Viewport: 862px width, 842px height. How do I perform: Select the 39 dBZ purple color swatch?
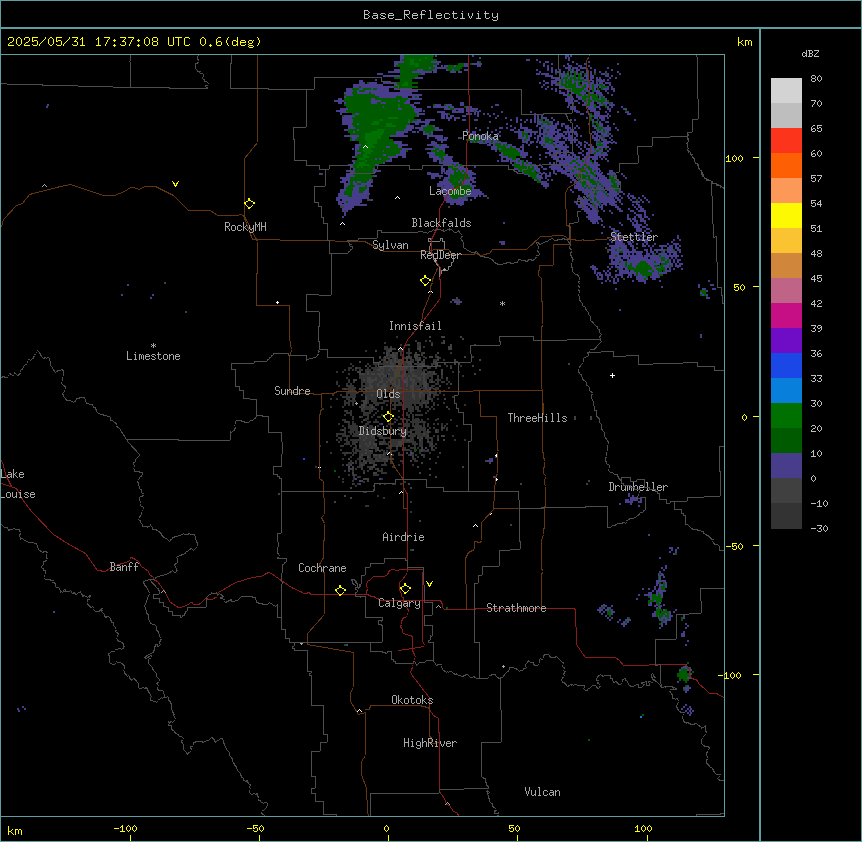pyautogui.click(x=786, y=340)
